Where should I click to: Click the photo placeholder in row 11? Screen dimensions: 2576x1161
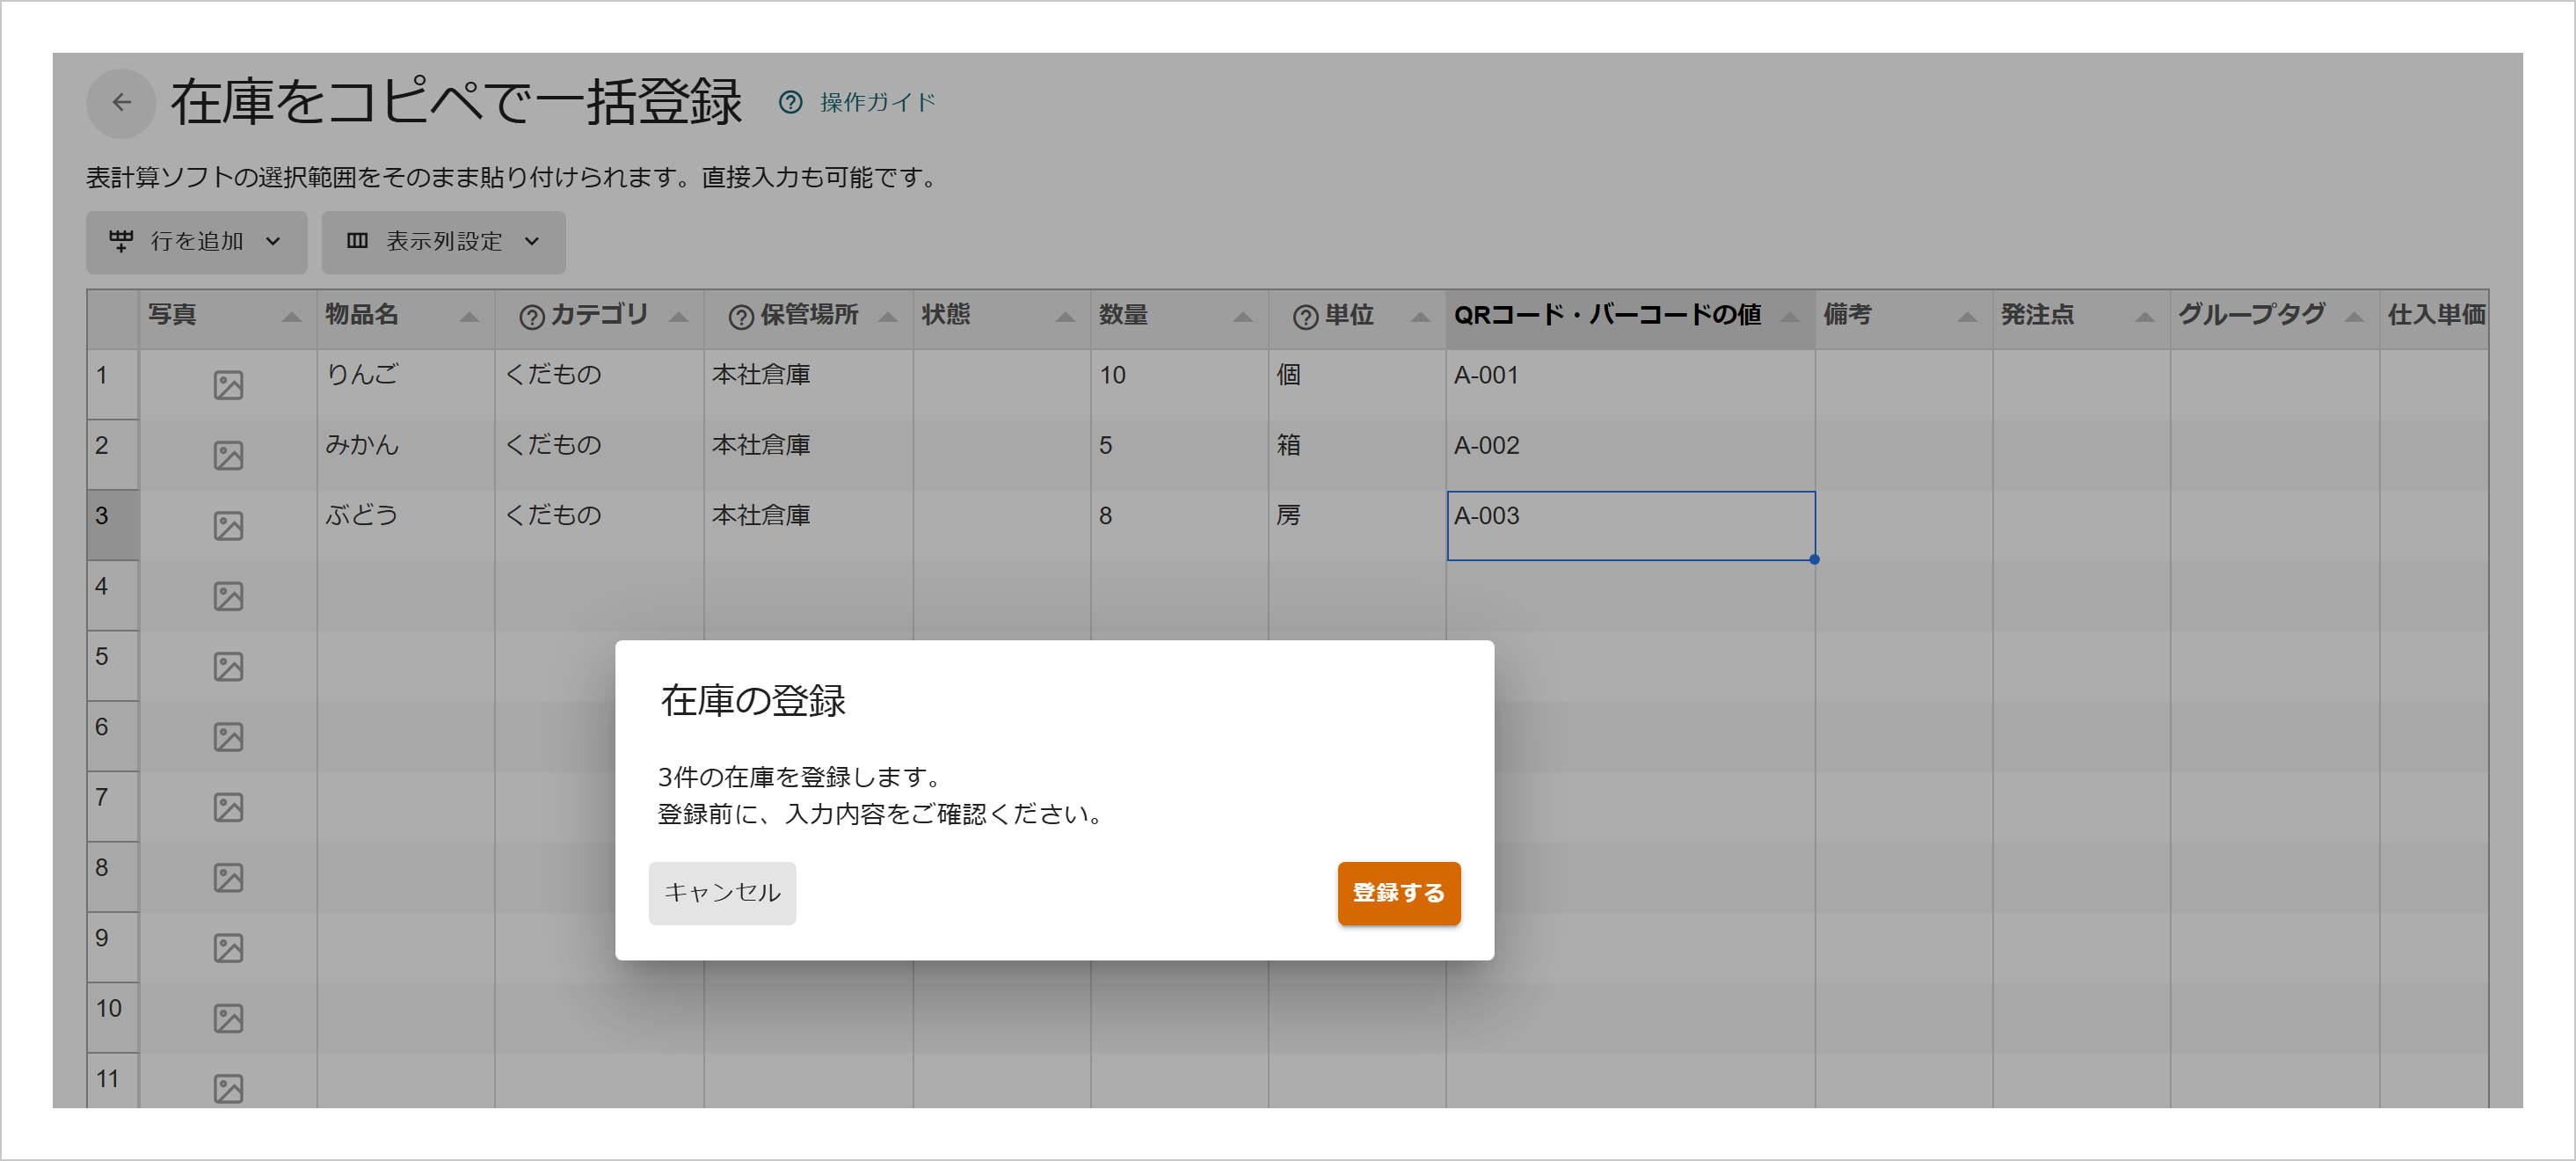[228, 1088]
